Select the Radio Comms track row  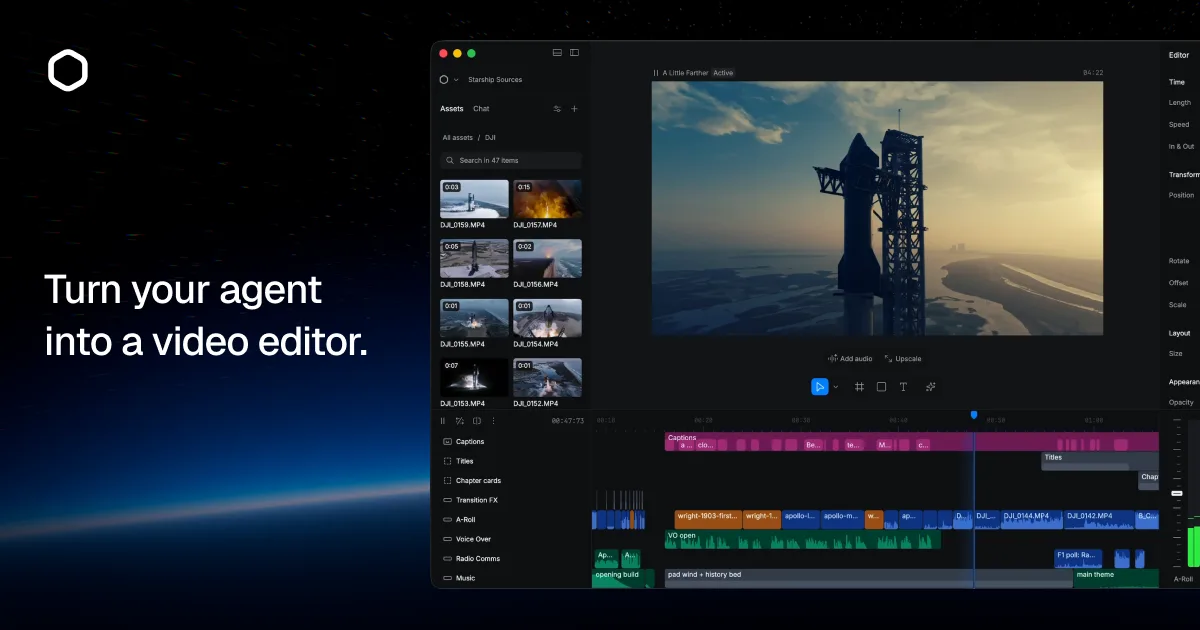click(511, 559)
